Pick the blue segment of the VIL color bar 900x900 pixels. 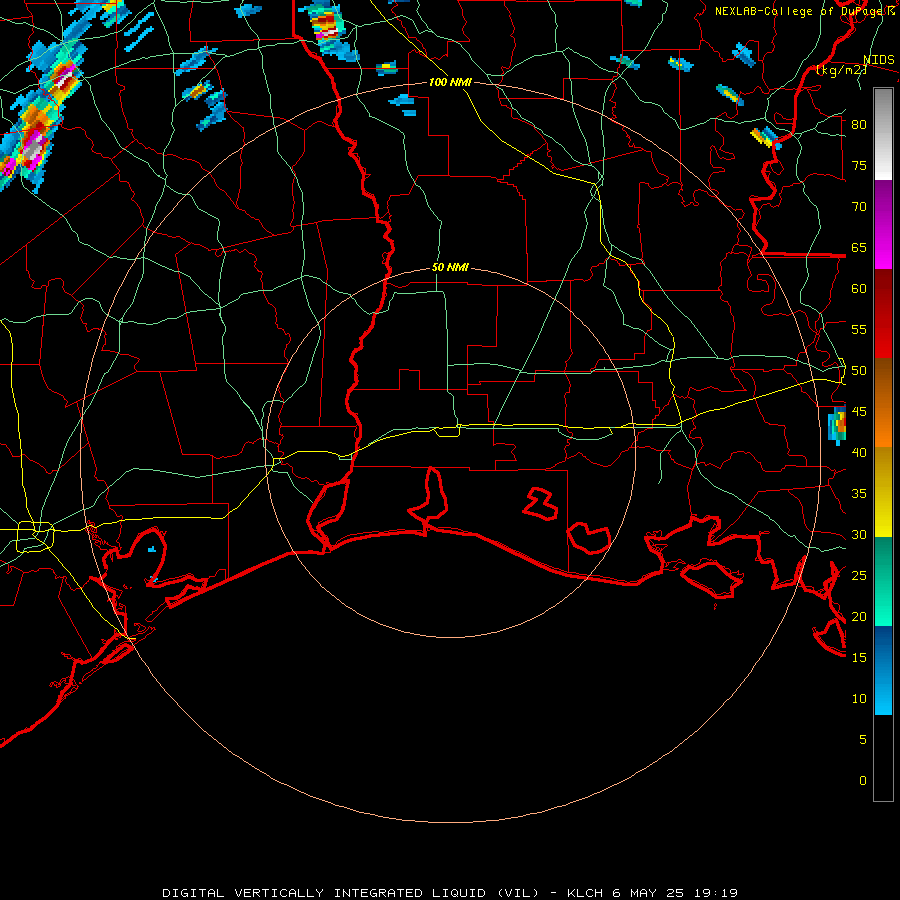(x=883, y=670)
